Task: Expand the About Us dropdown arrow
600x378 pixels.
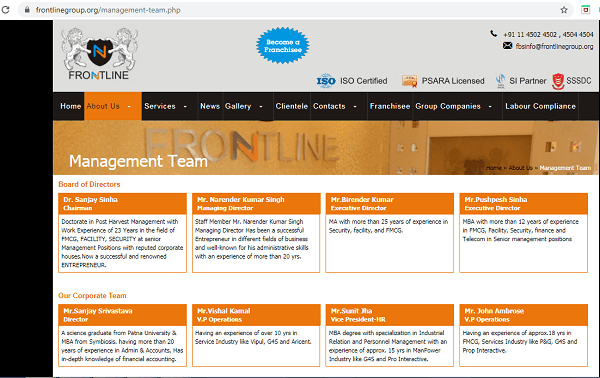Action: pyautogui.click(x=129, y=106)
